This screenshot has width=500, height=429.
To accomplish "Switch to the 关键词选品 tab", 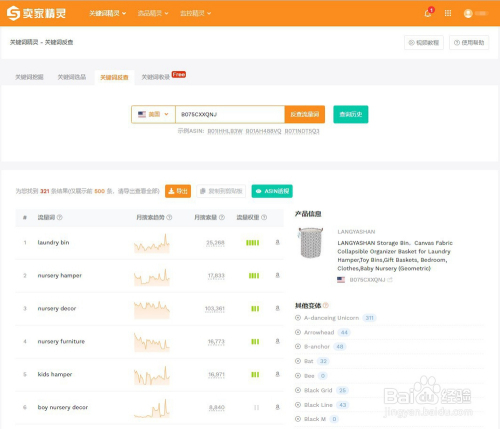I will point(72,77).
